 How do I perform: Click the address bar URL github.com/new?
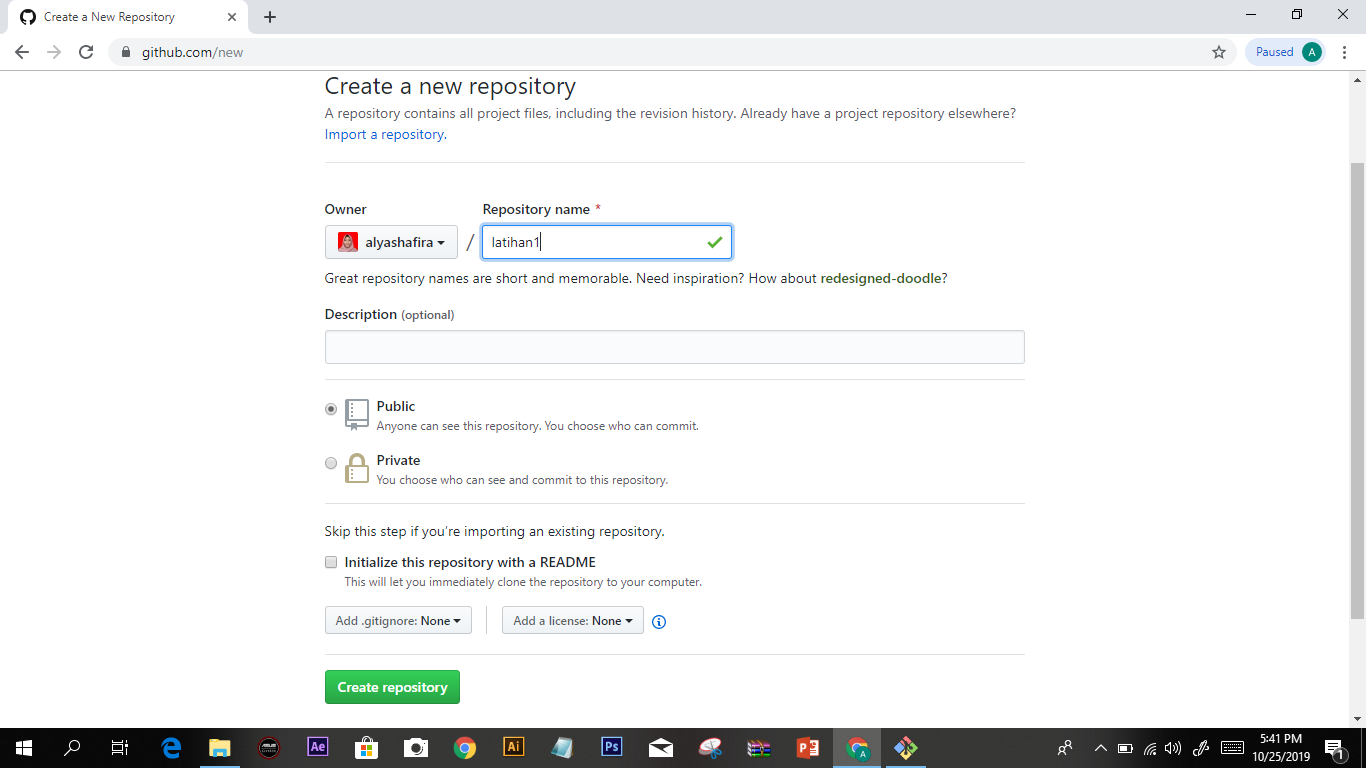point(192,52)
